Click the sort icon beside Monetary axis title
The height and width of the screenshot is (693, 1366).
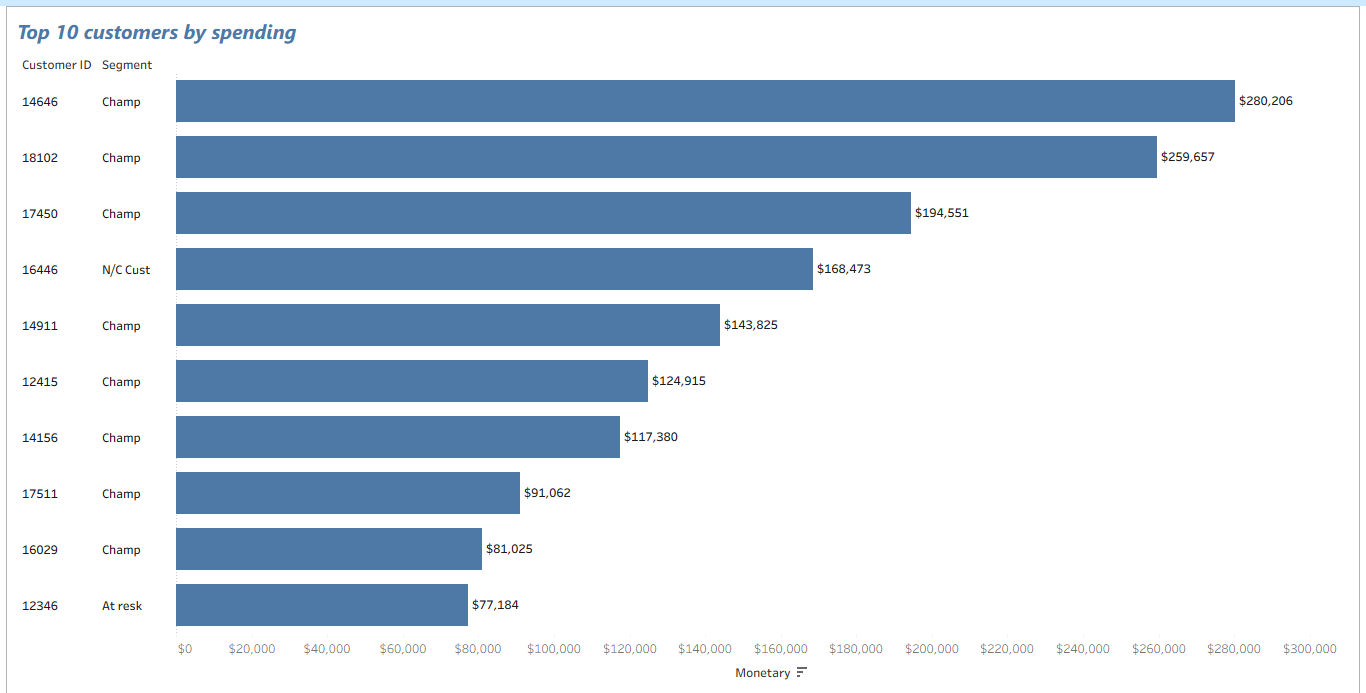tap(801, 673)
